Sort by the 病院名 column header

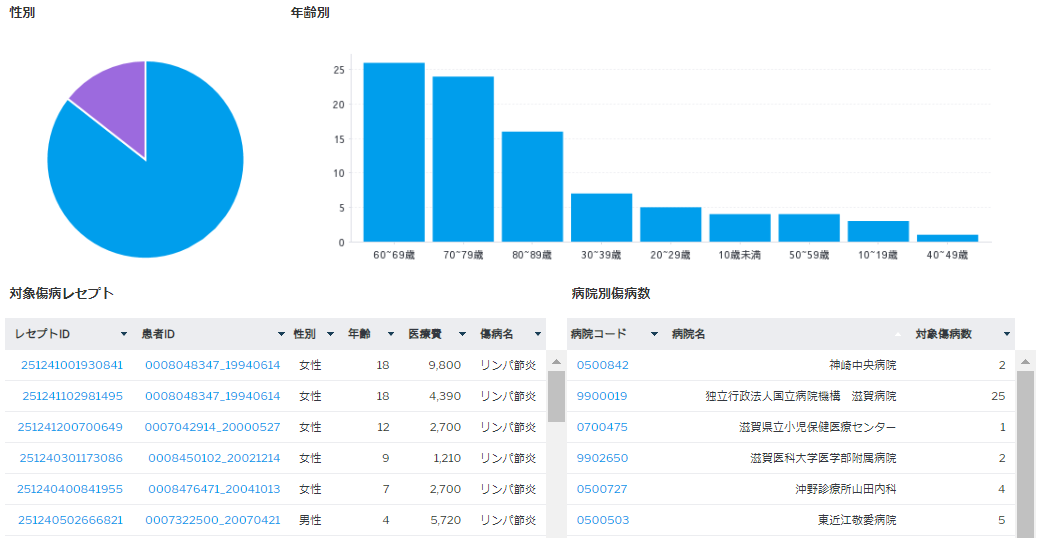coord(688,334)
